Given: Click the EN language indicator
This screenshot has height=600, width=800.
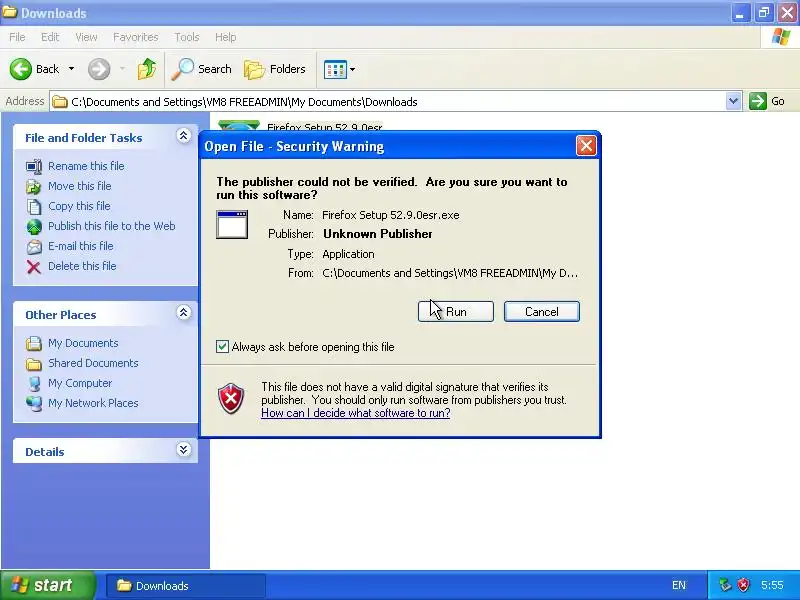Looking at the screenshot, I should pyautogui.click(x=679, y=585).
